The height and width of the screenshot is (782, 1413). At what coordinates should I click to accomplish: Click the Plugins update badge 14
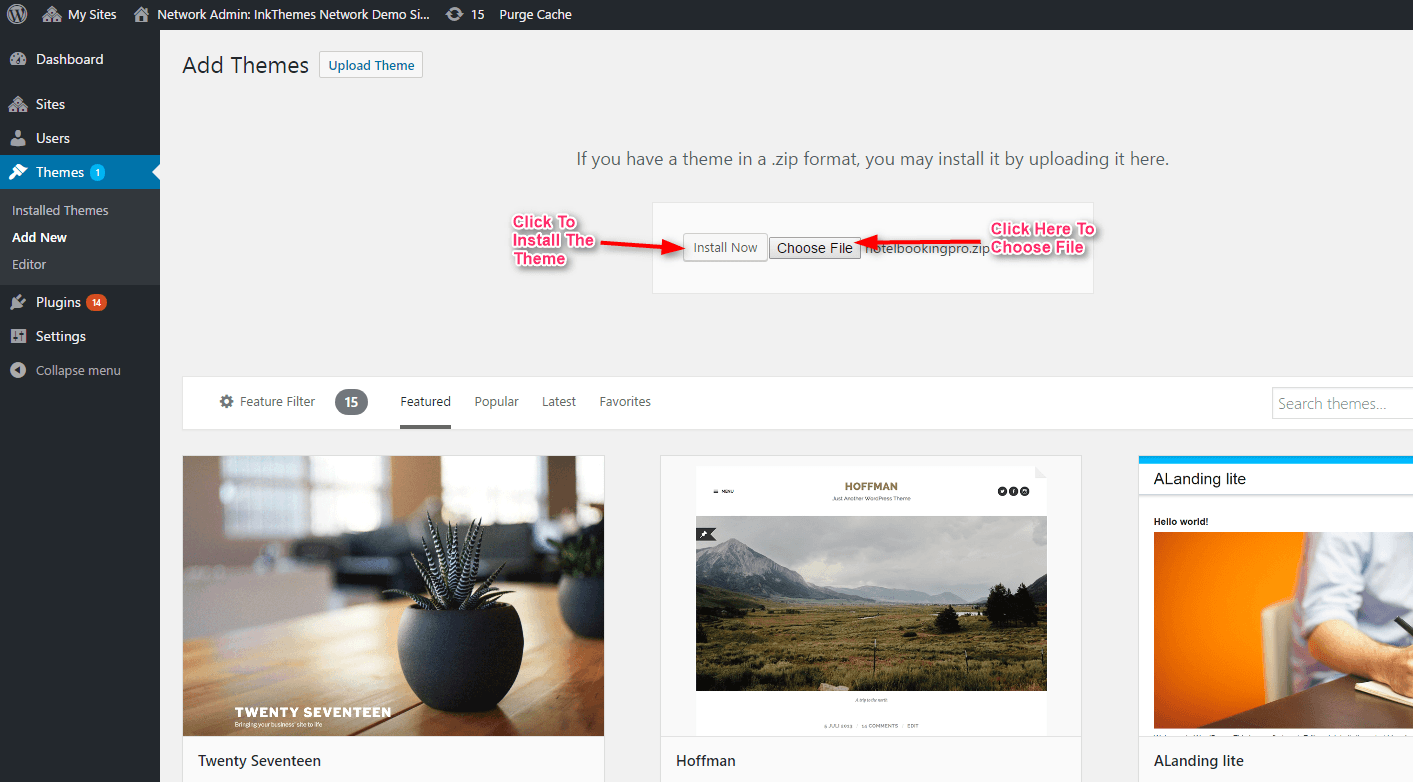click(96, 302)
